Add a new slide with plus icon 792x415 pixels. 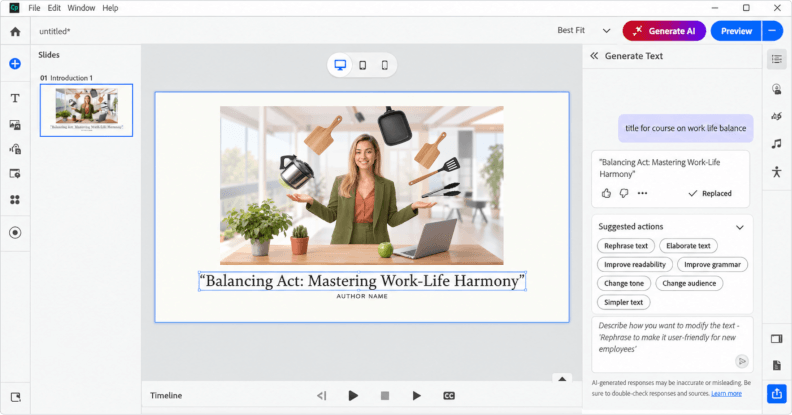[15, 64]
